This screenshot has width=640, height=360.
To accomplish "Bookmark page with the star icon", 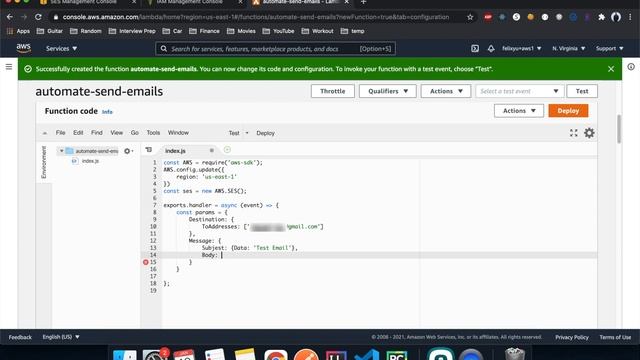I will point(470,17).
